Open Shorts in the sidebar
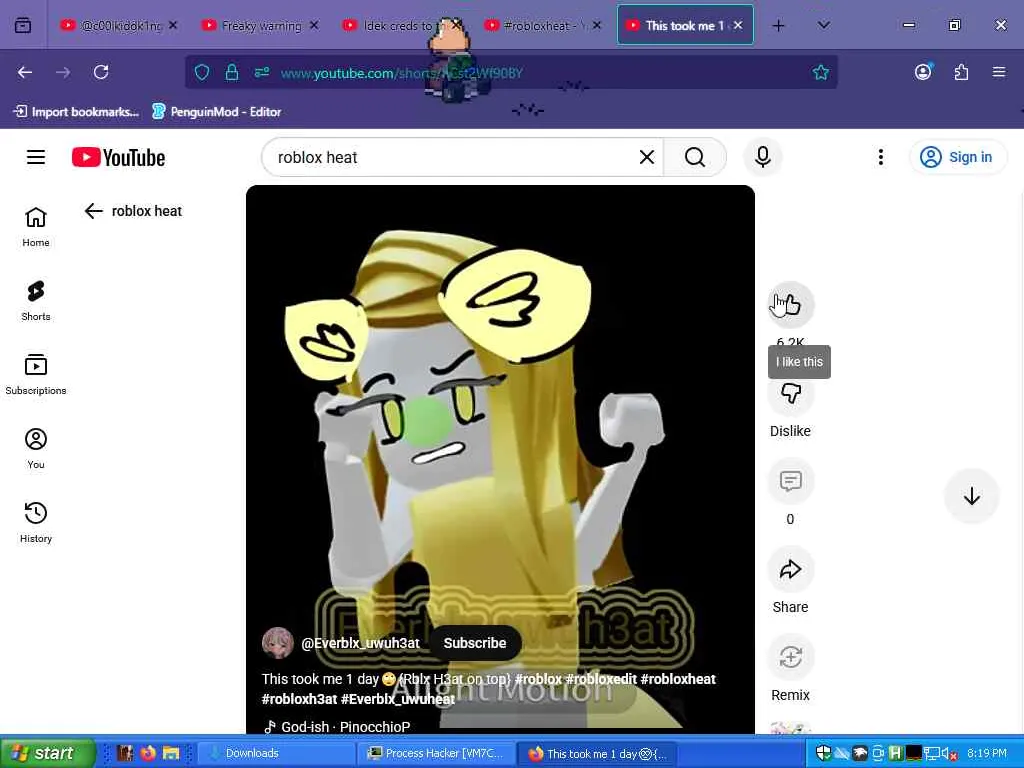Viewport: 1024px width, 768px height. point(36,301)
